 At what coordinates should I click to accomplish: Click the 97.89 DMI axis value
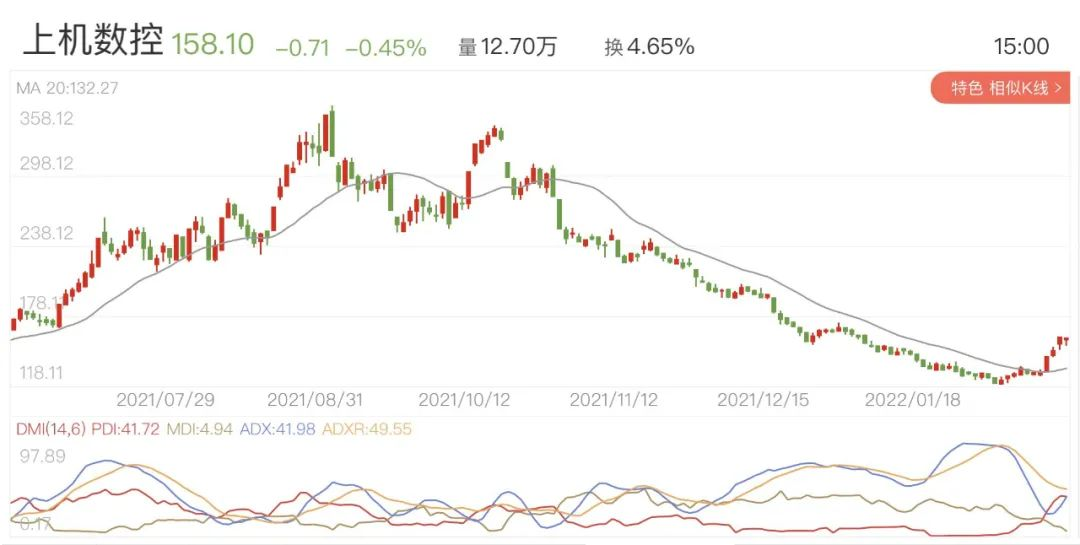click(42, 456)
